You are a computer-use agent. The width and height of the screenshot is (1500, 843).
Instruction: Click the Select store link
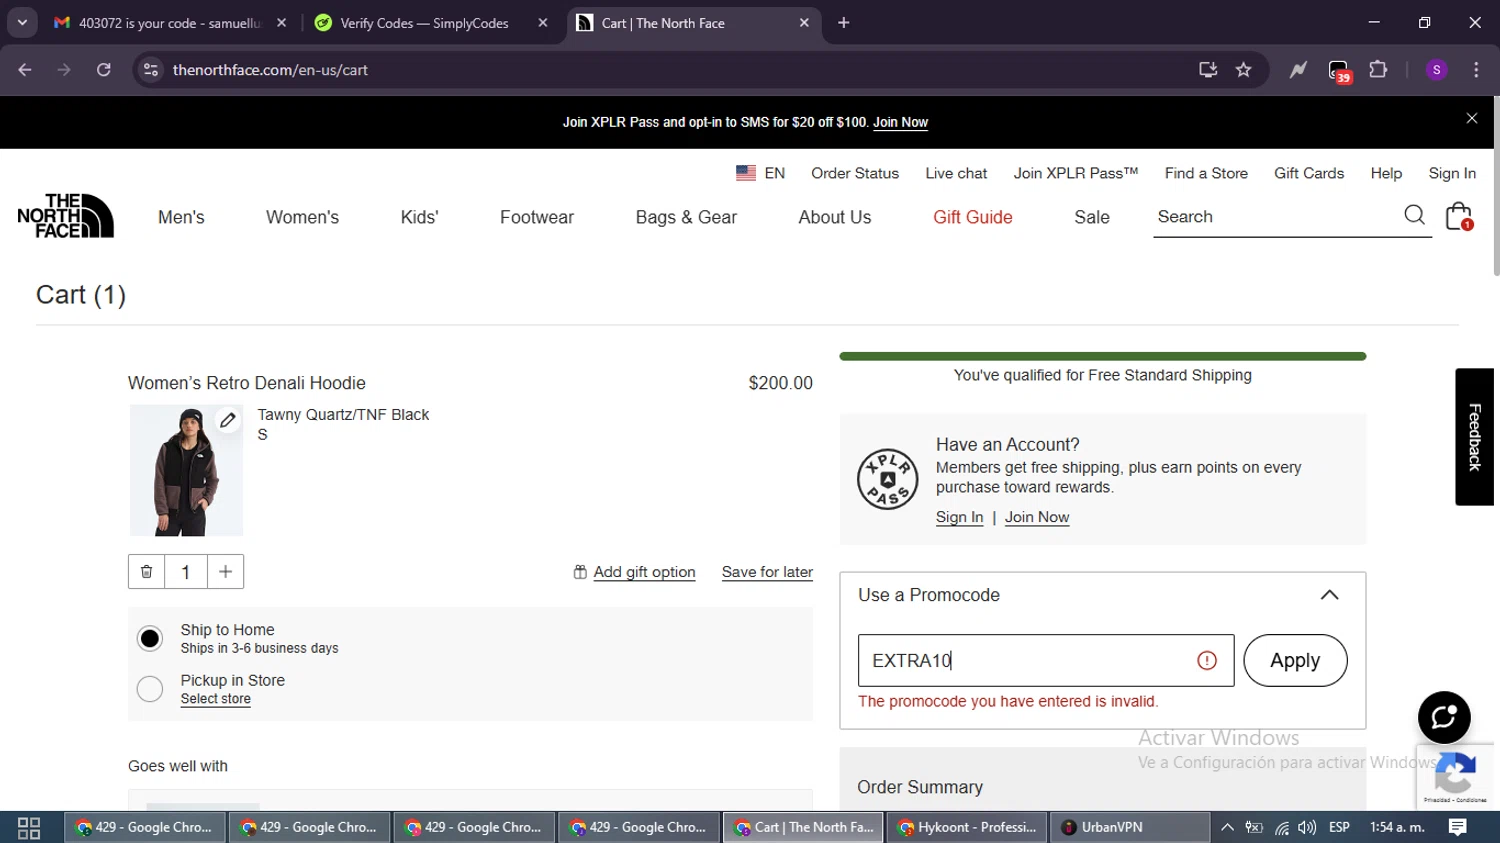point(216,699)
